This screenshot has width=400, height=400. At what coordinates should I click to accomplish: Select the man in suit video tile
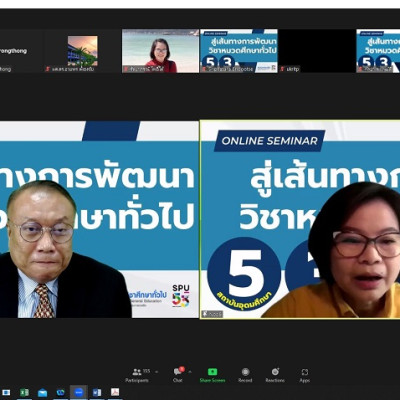click(99, 219)
